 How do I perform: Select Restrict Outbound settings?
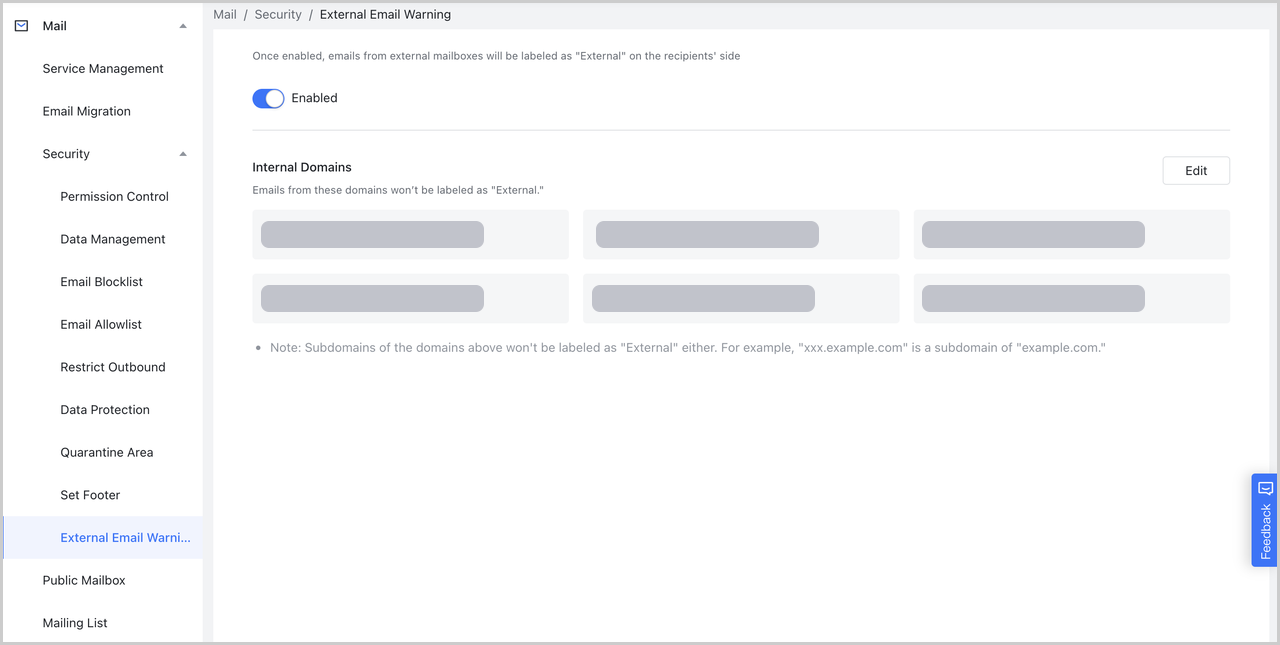pyautogui.click(x=113, y=367)
